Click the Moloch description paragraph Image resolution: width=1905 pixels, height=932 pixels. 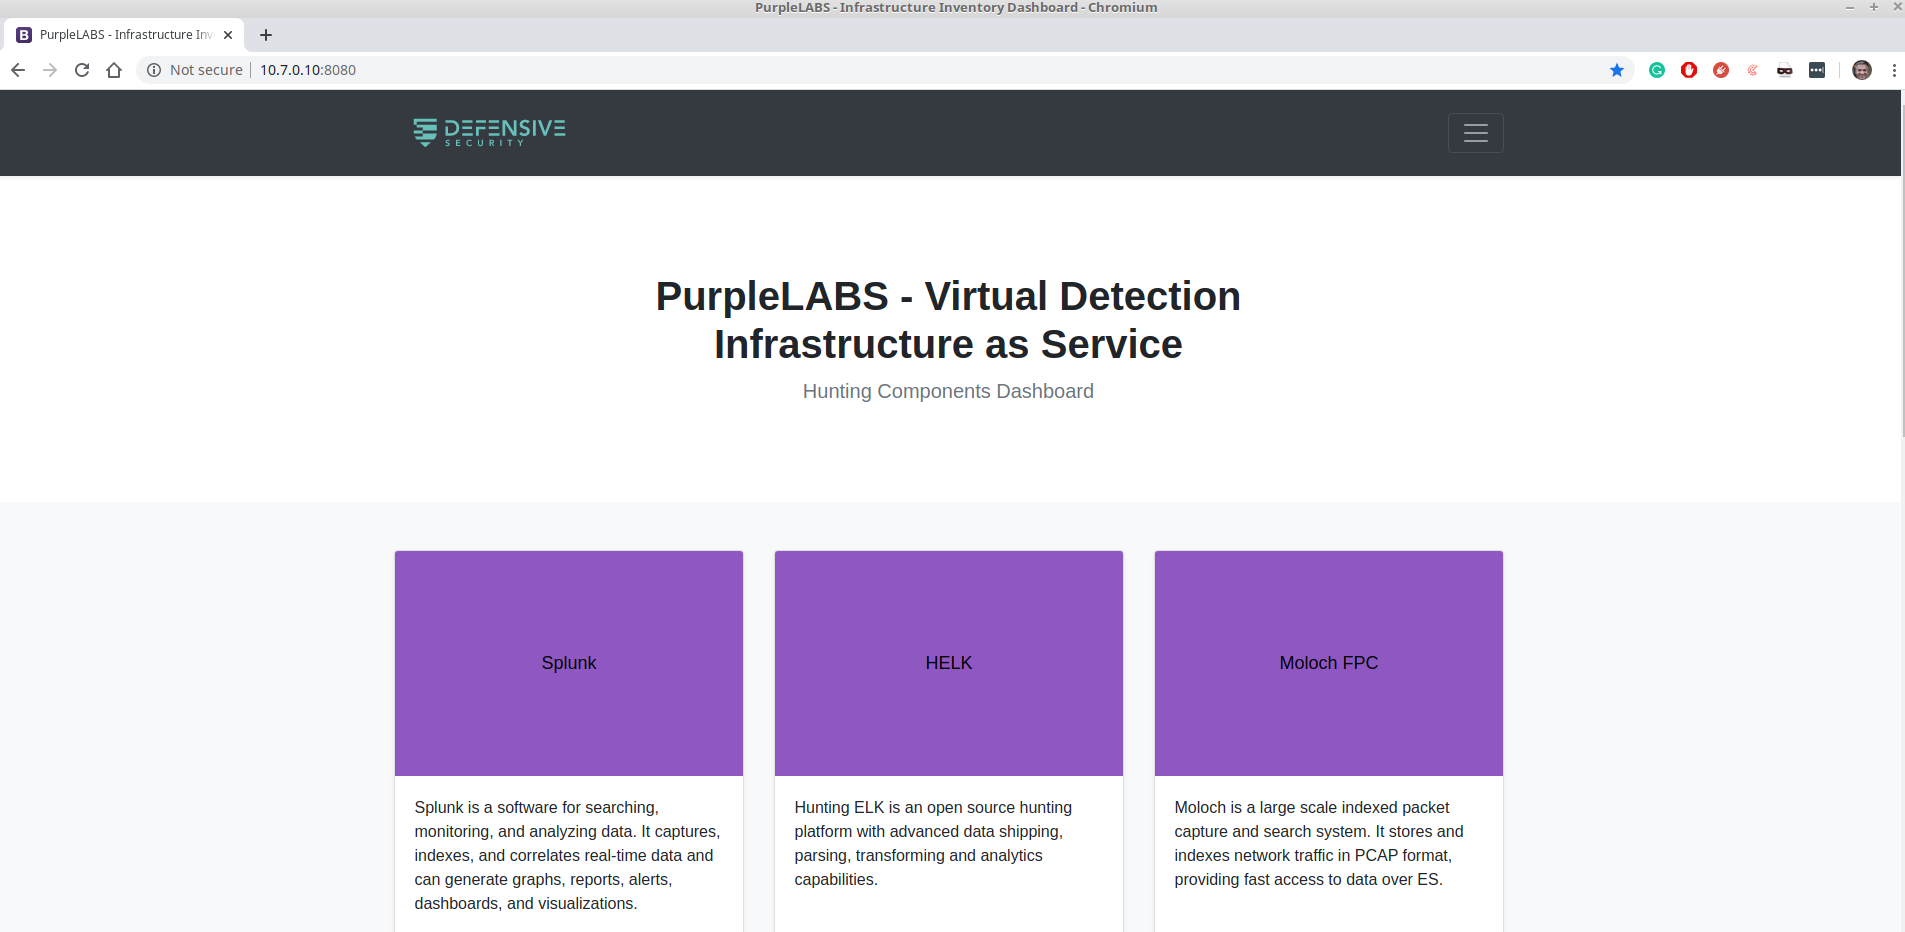click(1319, 843)
